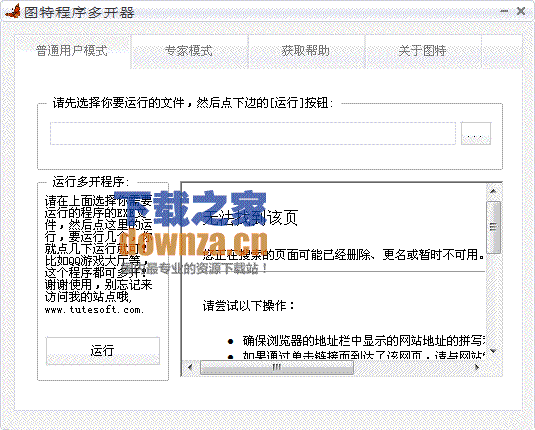Close the 图特程序多开器 window

tap(521, 11)
